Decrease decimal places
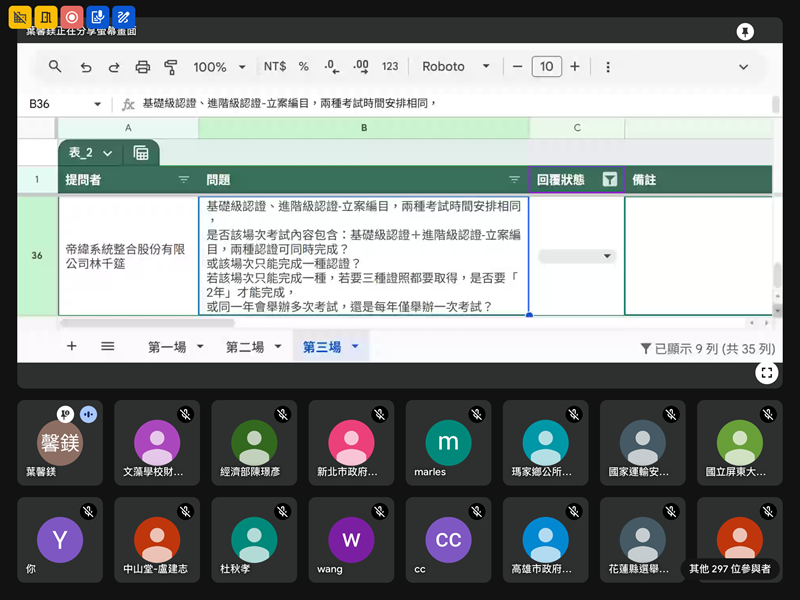Image resolution: width=800 pixels, height=600 pixels. [332, 66]
